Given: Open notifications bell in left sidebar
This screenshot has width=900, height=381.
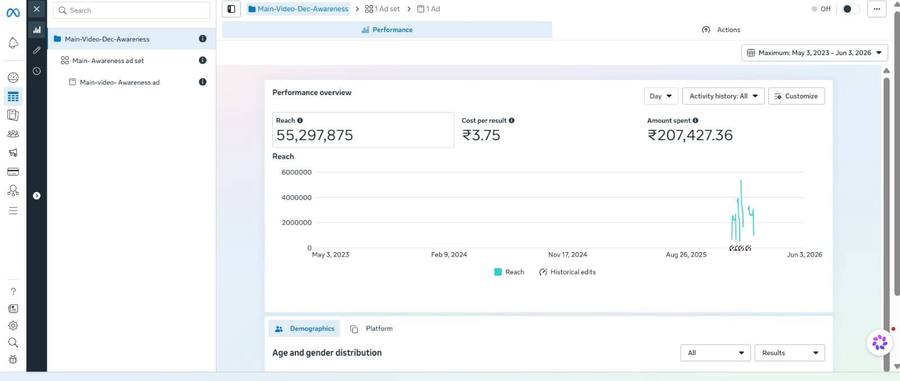Looking at the screenshot, I should point(13,43).
